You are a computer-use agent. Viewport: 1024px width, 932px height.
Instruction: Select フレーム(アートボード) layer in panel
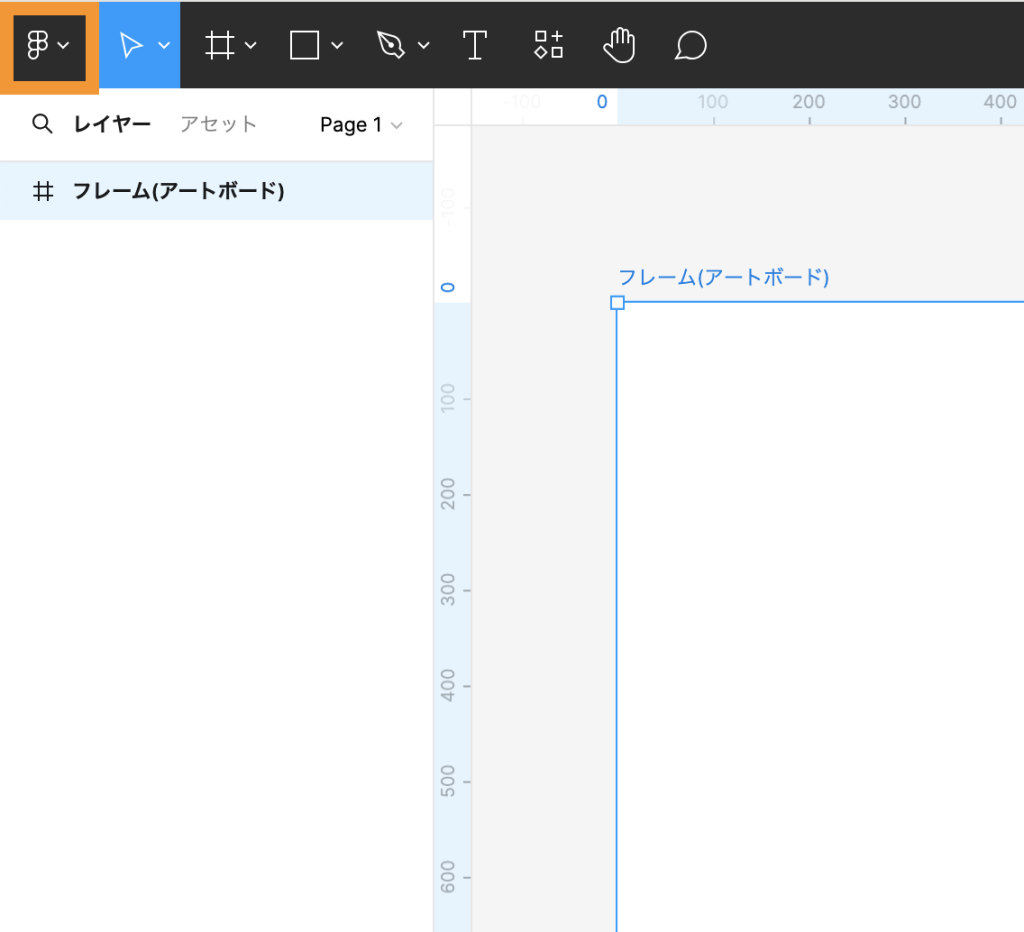(178, 191)
